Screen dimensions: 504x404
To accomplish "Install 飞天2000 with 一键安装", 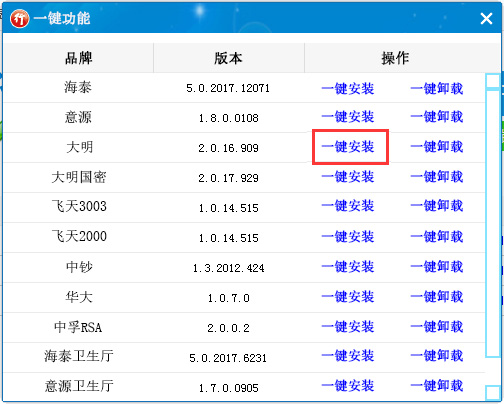I will tap(348, 237).
